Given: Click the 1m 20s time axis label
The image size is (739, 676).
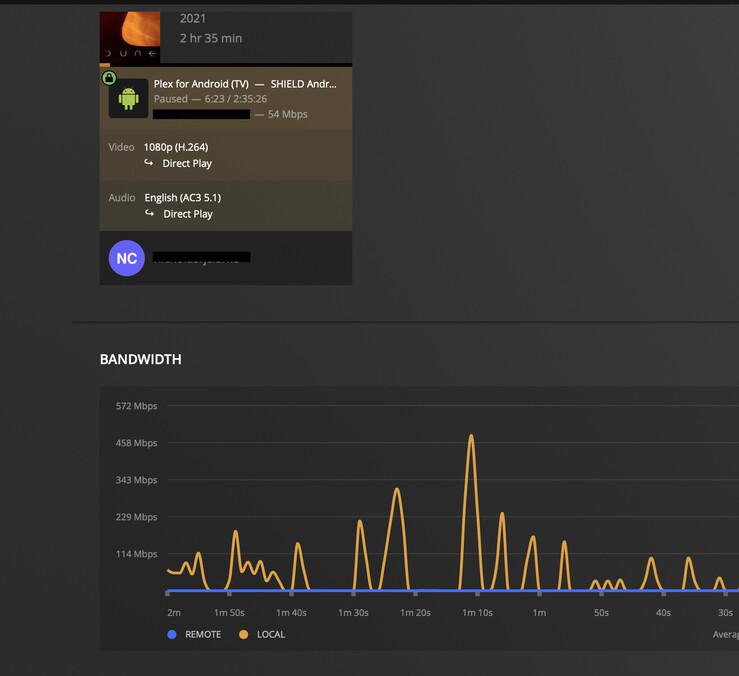Looking at the screenshot, I should [x=415, y=613].
